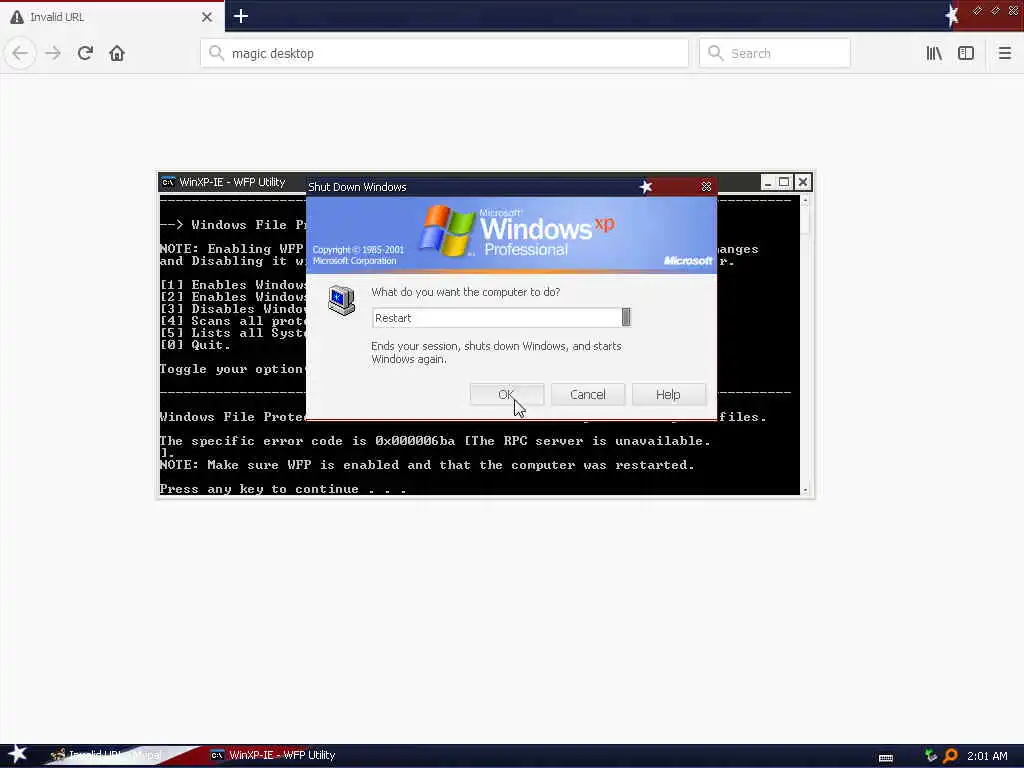Screen dimensions: 1024x768
Task: Open the browser home page icon
Action: (x=117, y=53)
